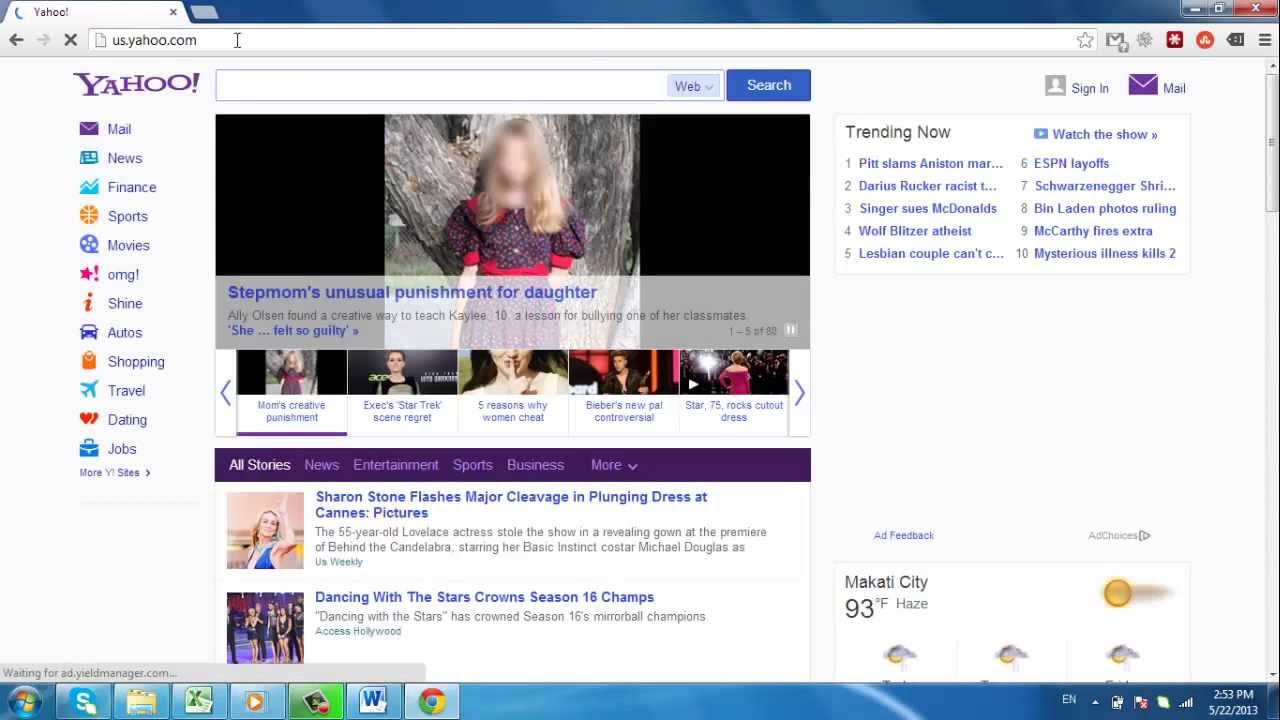Click the Dating heart icon
This screenshot has height=720, width=1280.
click(x=89, y=419)
